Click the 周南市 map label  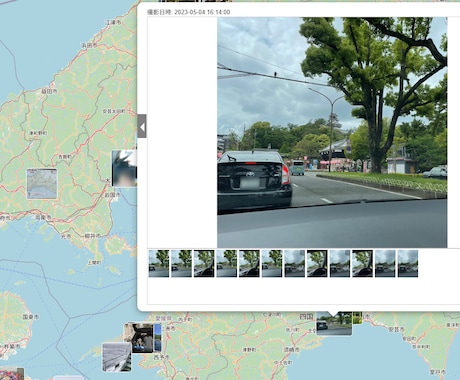pos(43,218)
